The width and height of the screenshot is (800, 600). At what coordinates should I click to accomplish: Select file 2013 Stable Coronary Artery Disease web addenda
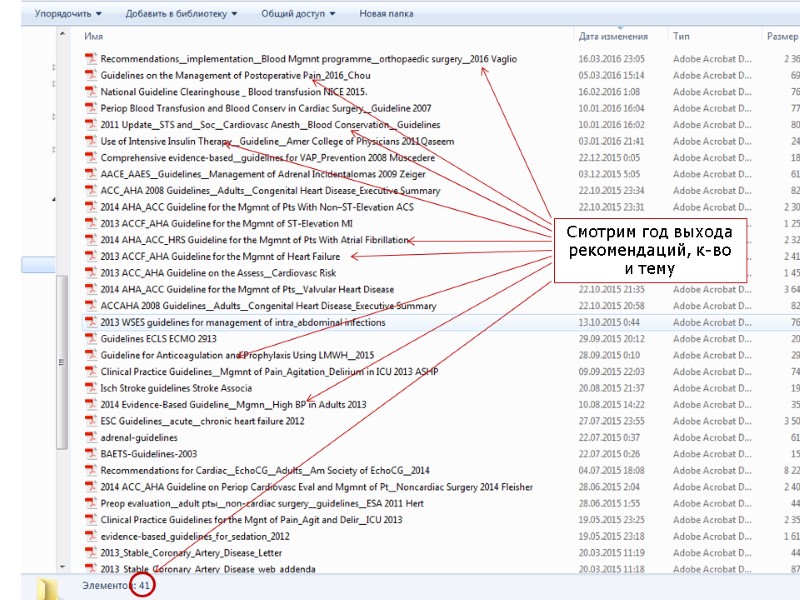208,569
